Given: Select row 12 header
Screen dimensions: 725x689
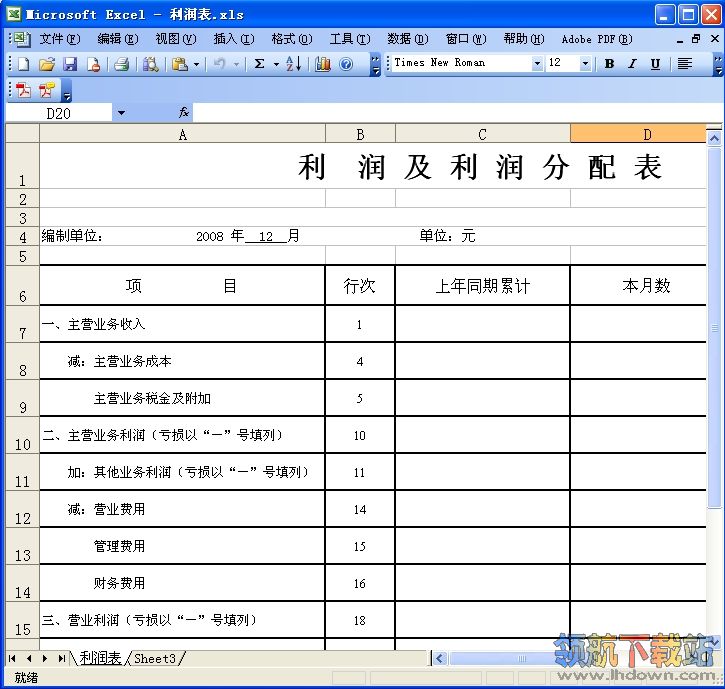Looking at the screenshot, I should (x=22, y=509).
